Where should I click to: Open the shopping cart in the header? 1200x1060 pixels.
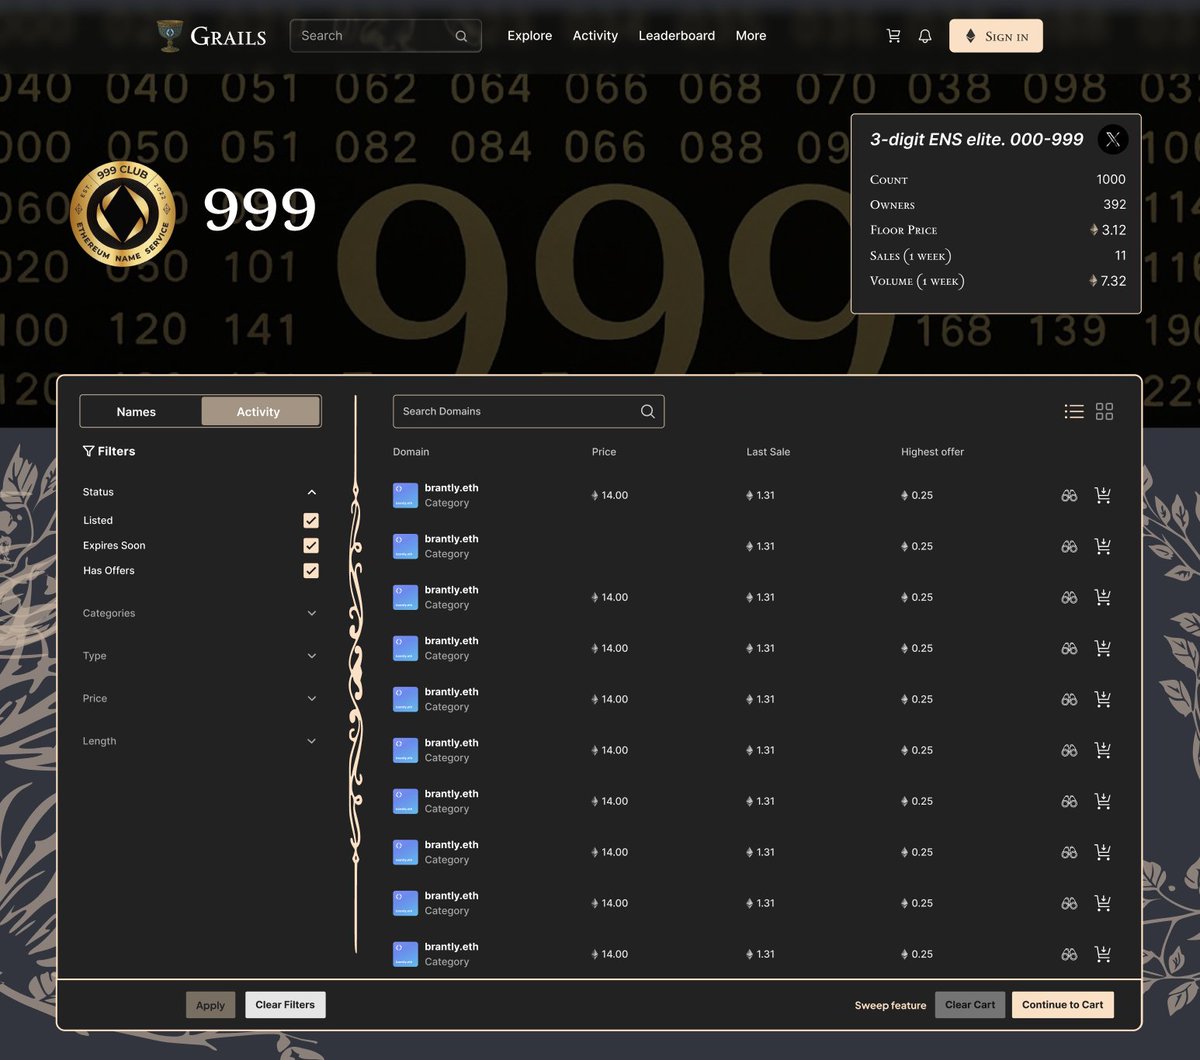893,36
